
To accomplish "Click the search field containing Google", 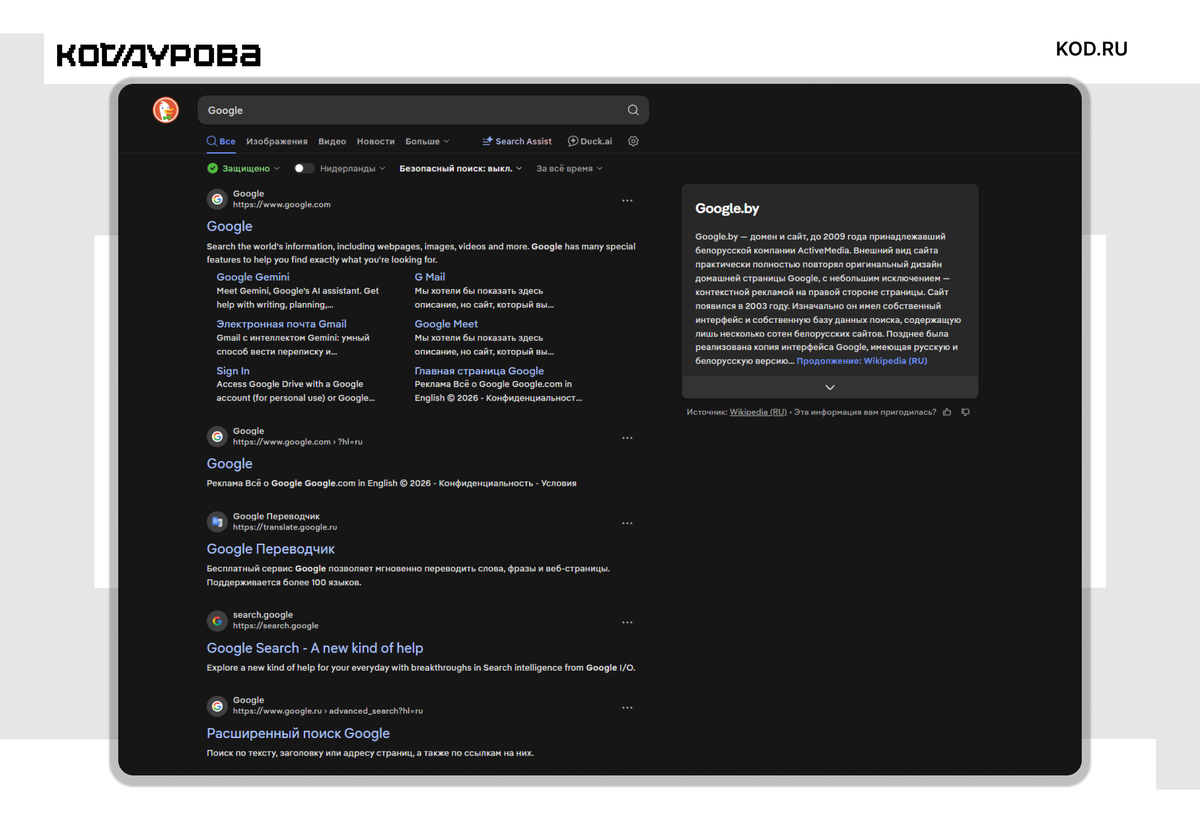I will (x=423, y=110).
